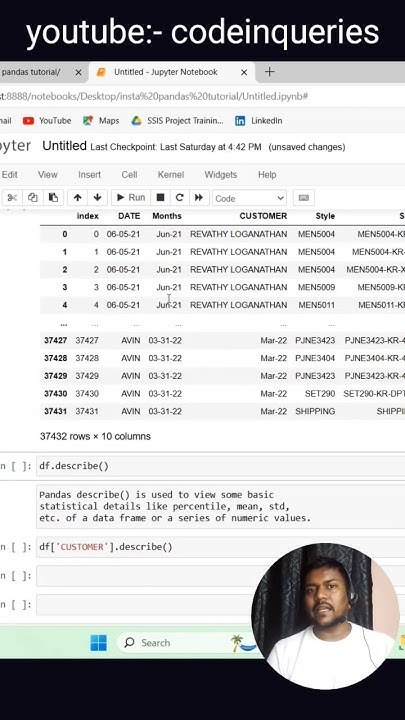The height and width of the screenshot is (720, 405).
Task: Restart the kernel icon
Action: (180, 198)
